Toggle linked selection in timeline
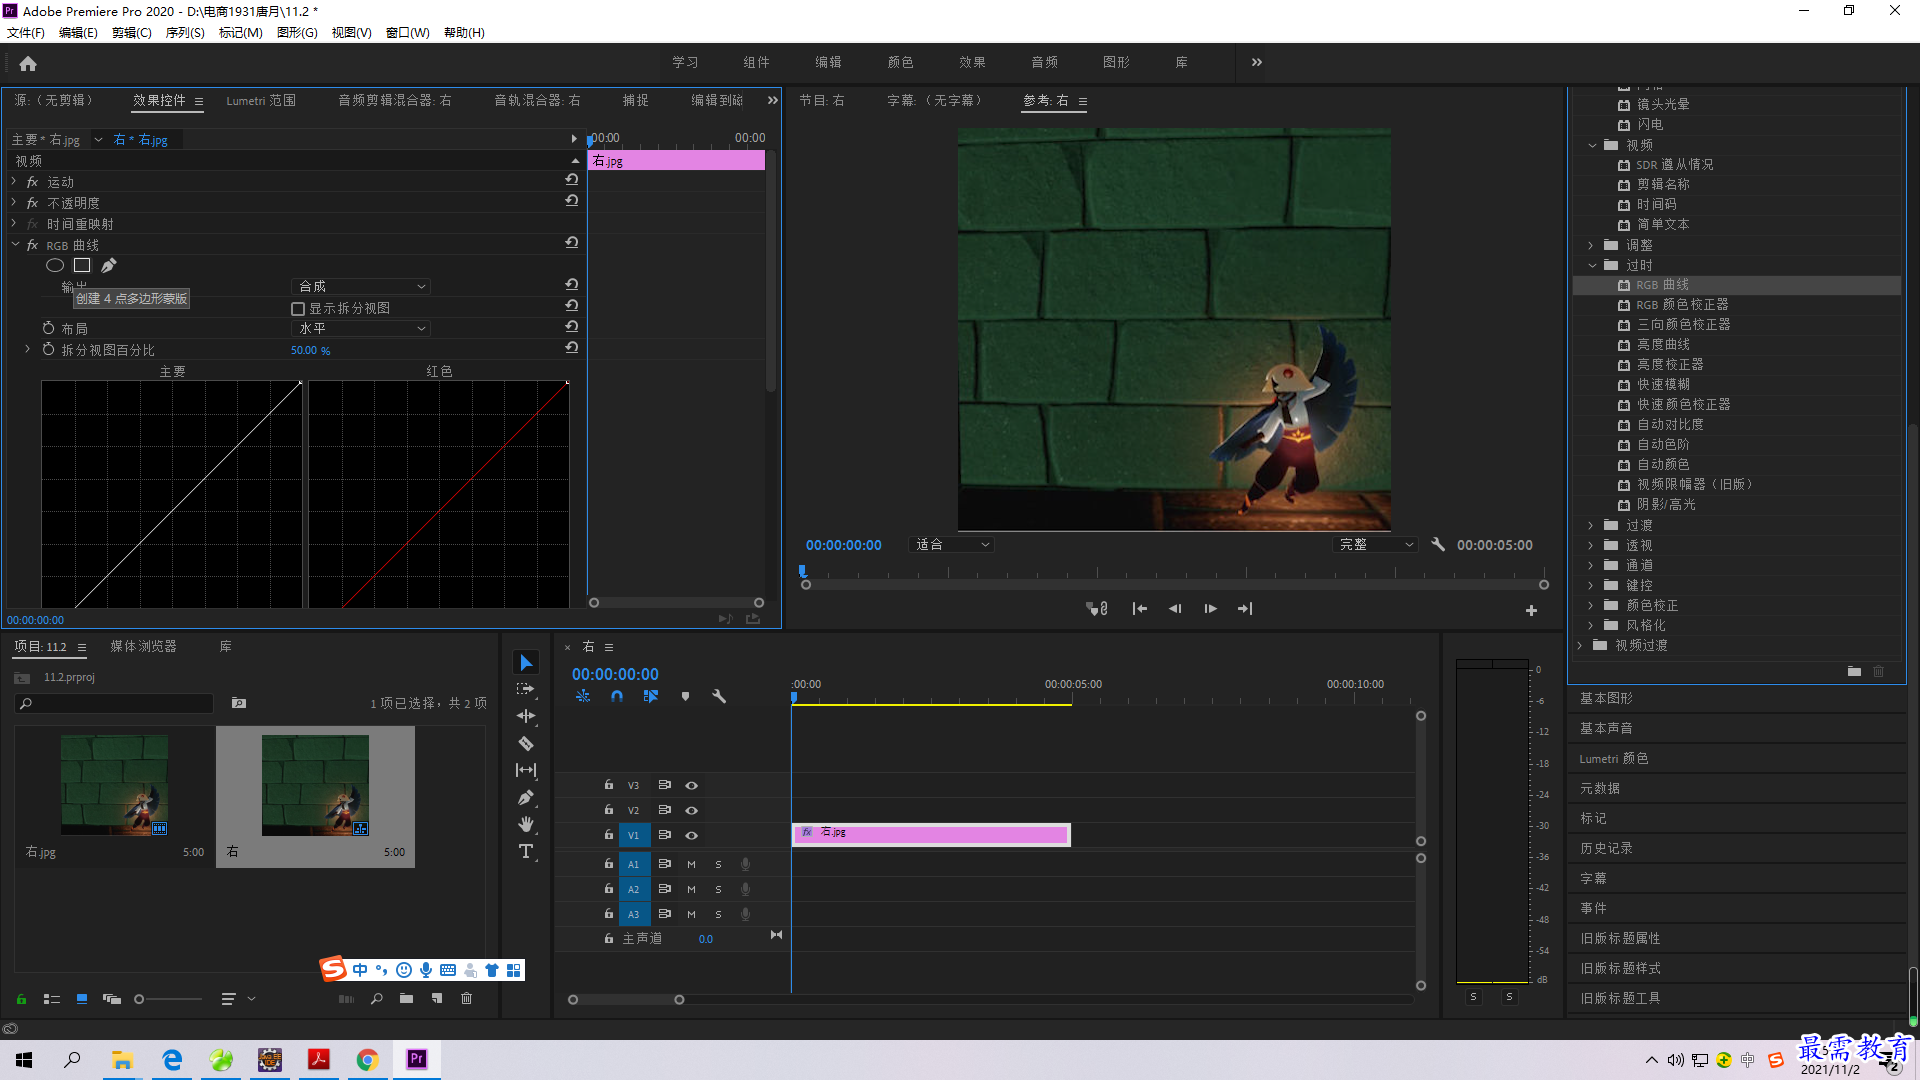The height and width of the screenshot is (1080, 1920). tap(651, 696)
